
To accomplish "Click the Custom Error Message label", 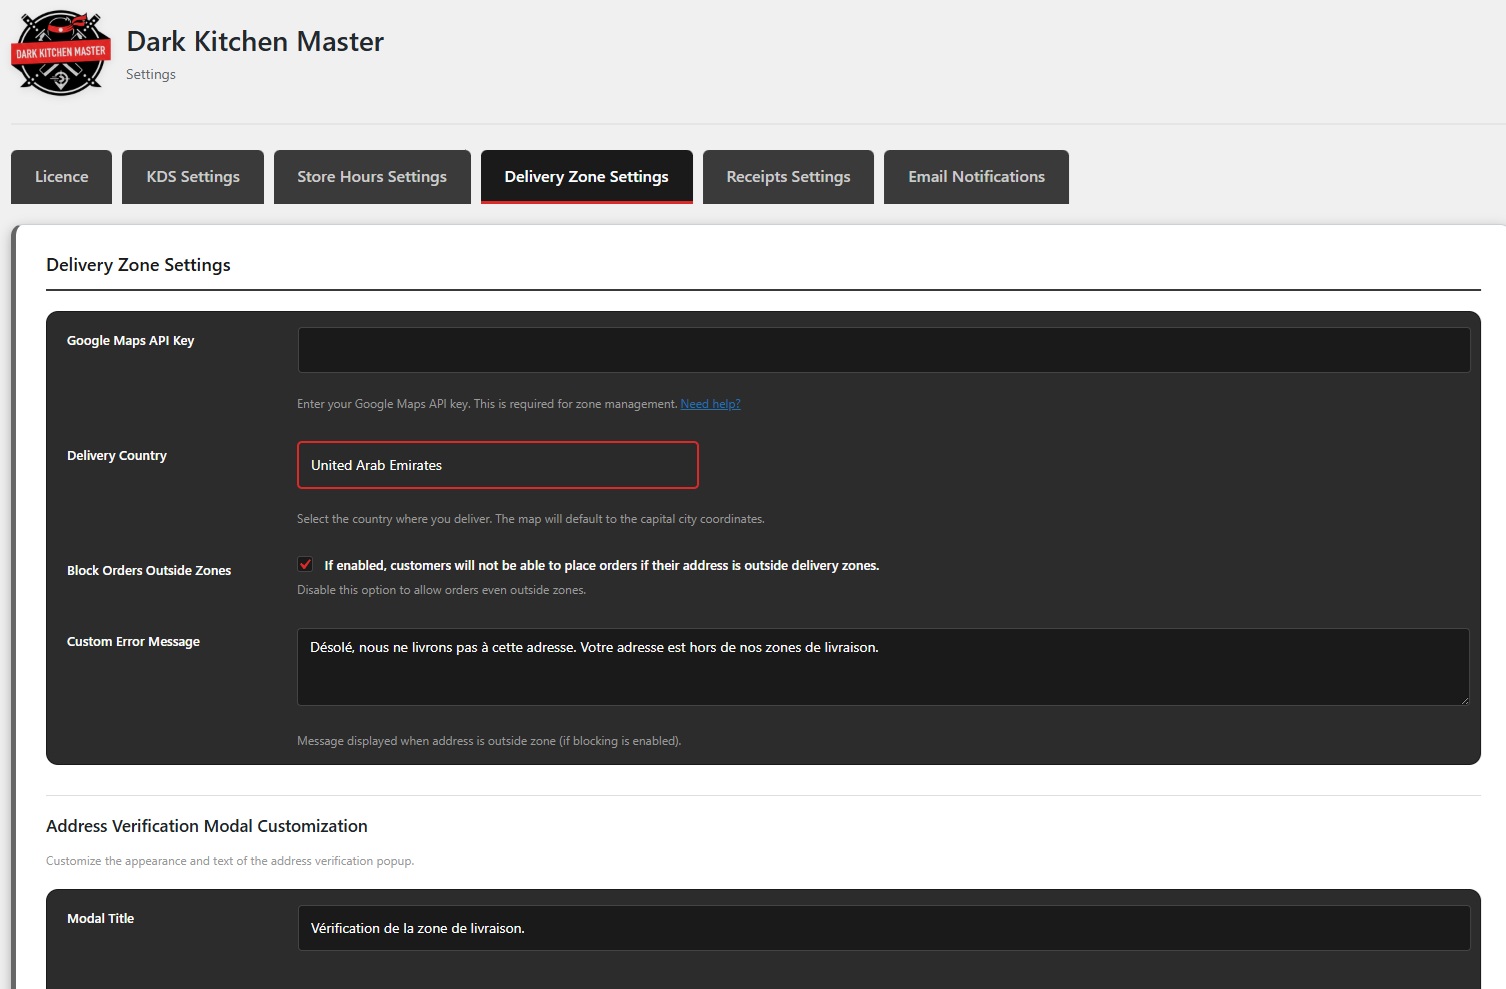I will [133, 642].
